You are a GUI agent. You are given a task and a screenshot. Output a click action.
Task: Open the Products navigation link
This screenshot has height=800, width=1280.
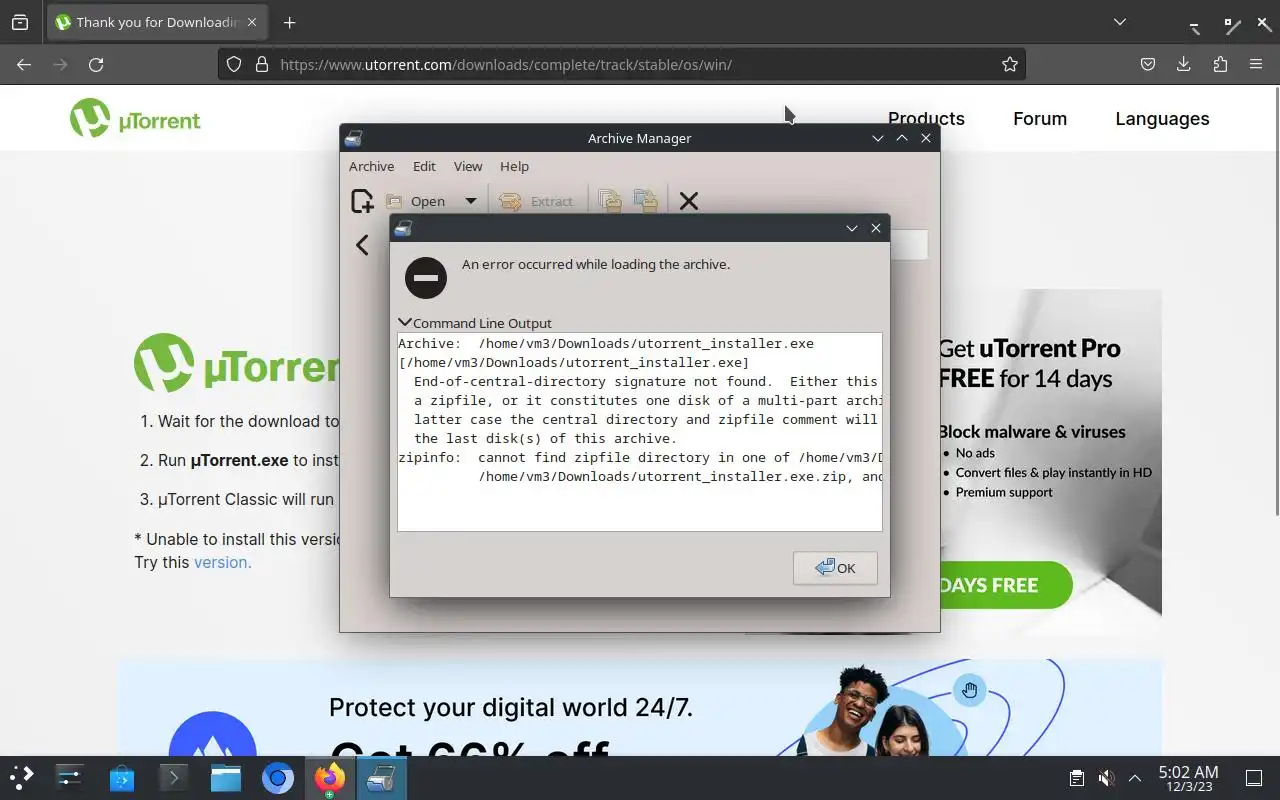[926, 118]
